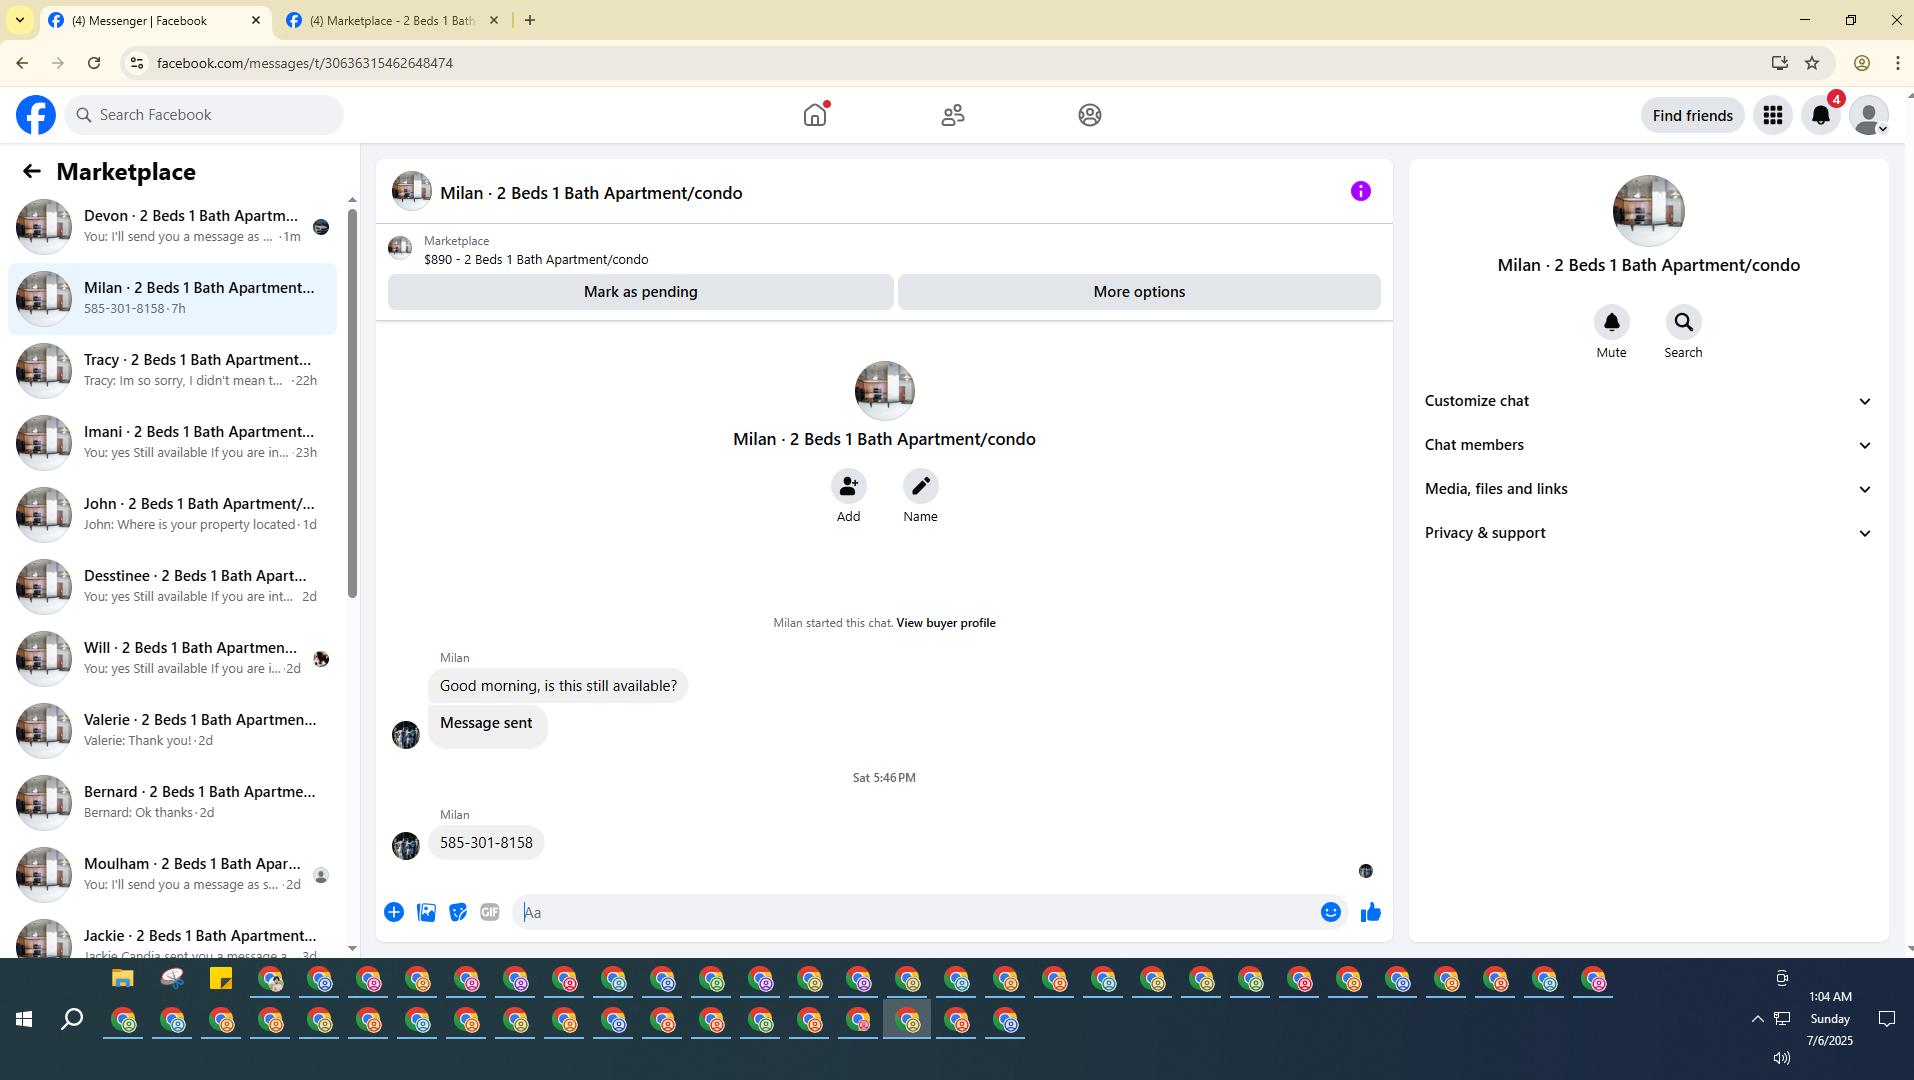Click the chat list scrollbar
1914x1080 pixels.
[x=352, y=403]
